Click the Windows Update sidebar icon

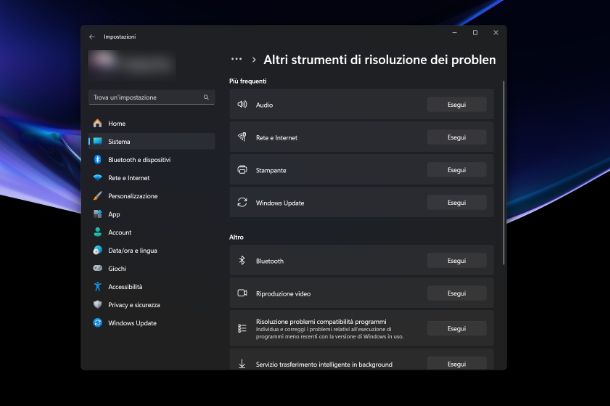97,323
